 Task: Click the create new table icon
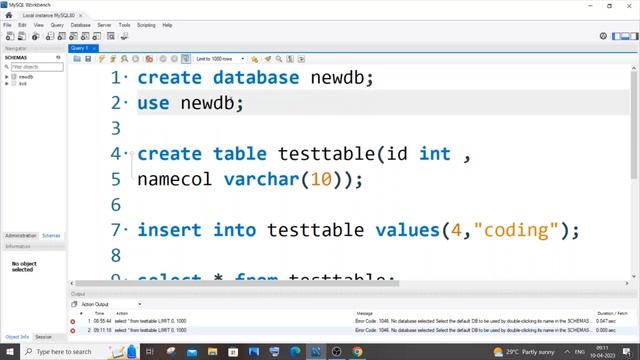pyautogui.click(x=62, y=36)
